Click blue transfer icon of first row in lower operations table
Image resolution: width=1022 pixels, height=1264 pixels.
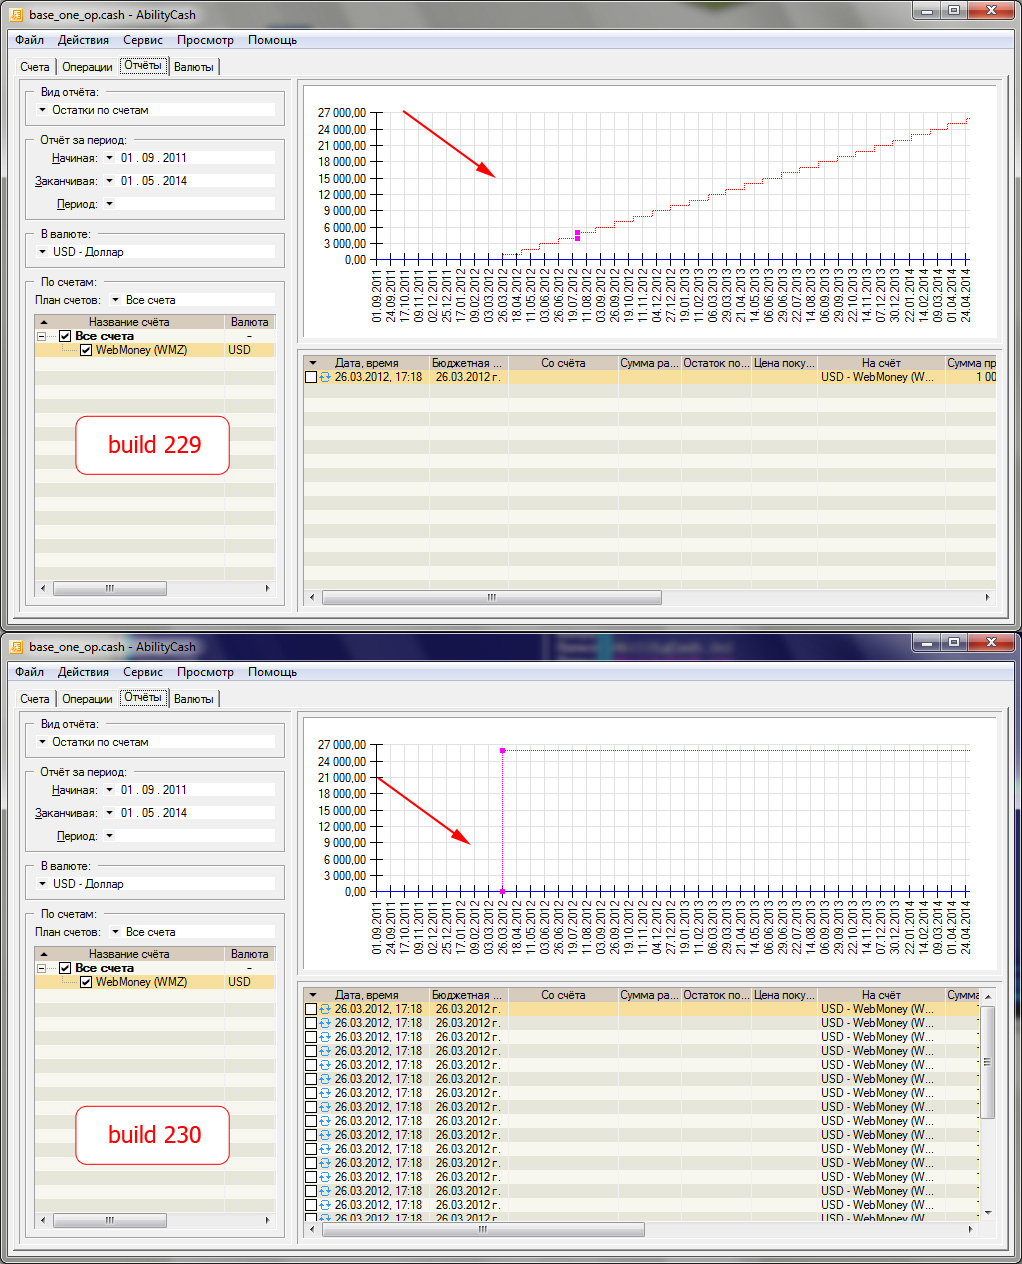(325, 1009)
